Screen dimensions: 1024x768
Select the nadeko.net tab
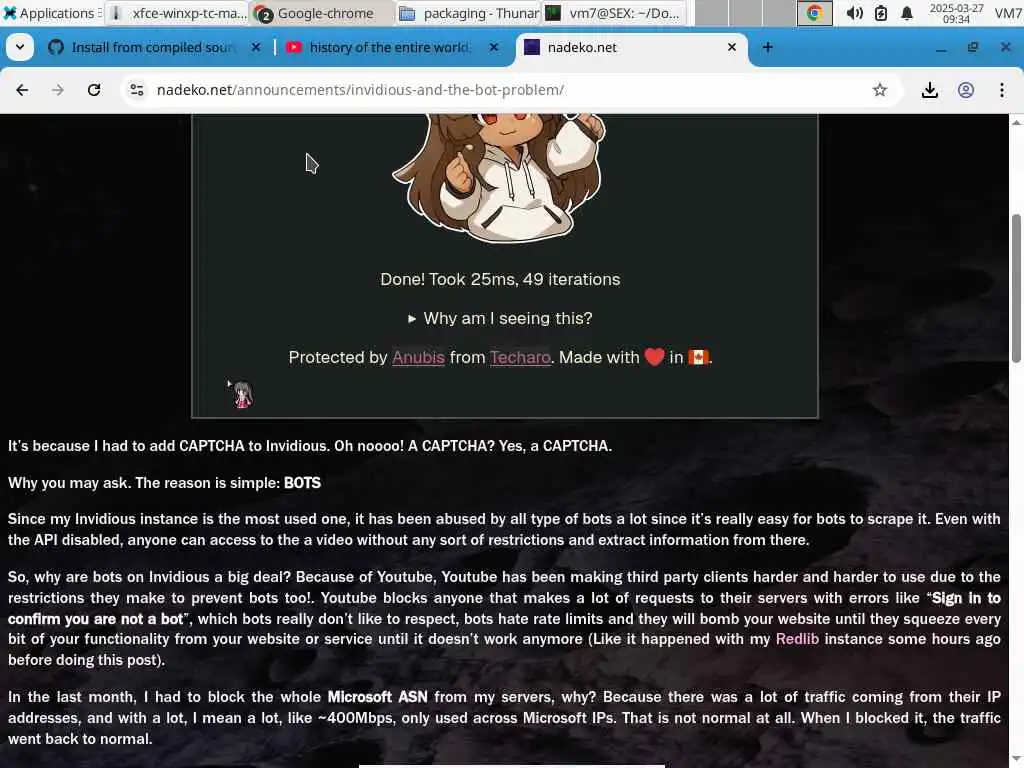coord(632,47)
